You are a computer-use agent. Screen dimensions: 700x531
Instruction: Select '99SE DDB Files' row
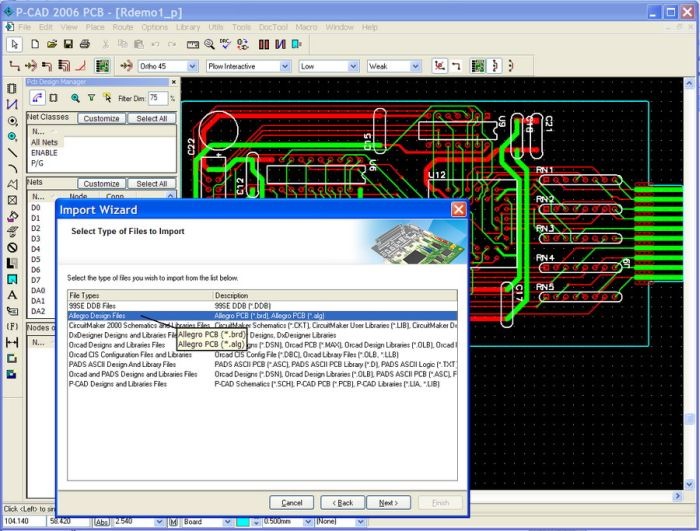262,306
